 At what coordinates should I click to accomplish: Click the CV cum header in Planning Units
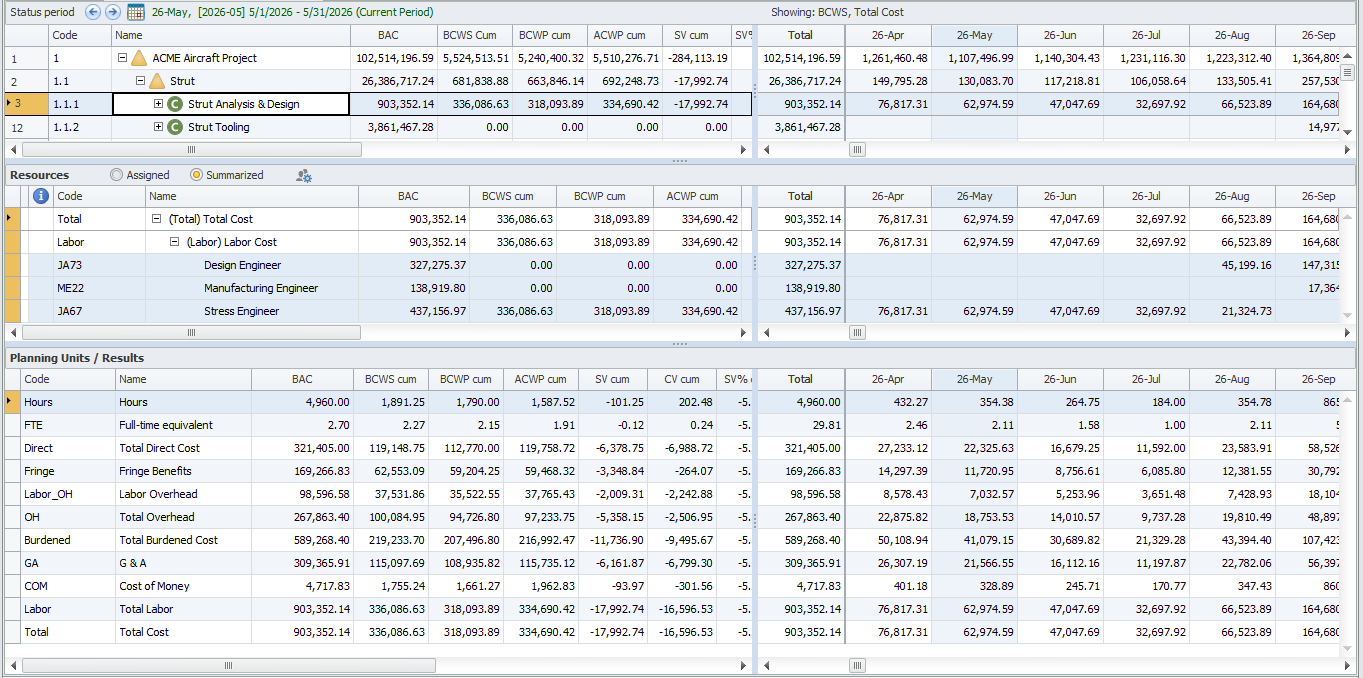click(682, 379)
